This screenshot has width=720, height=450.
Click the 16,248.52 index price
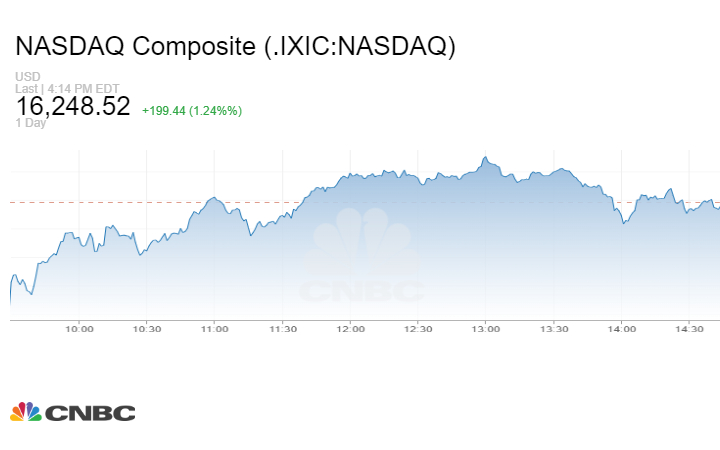pos(73,106)
